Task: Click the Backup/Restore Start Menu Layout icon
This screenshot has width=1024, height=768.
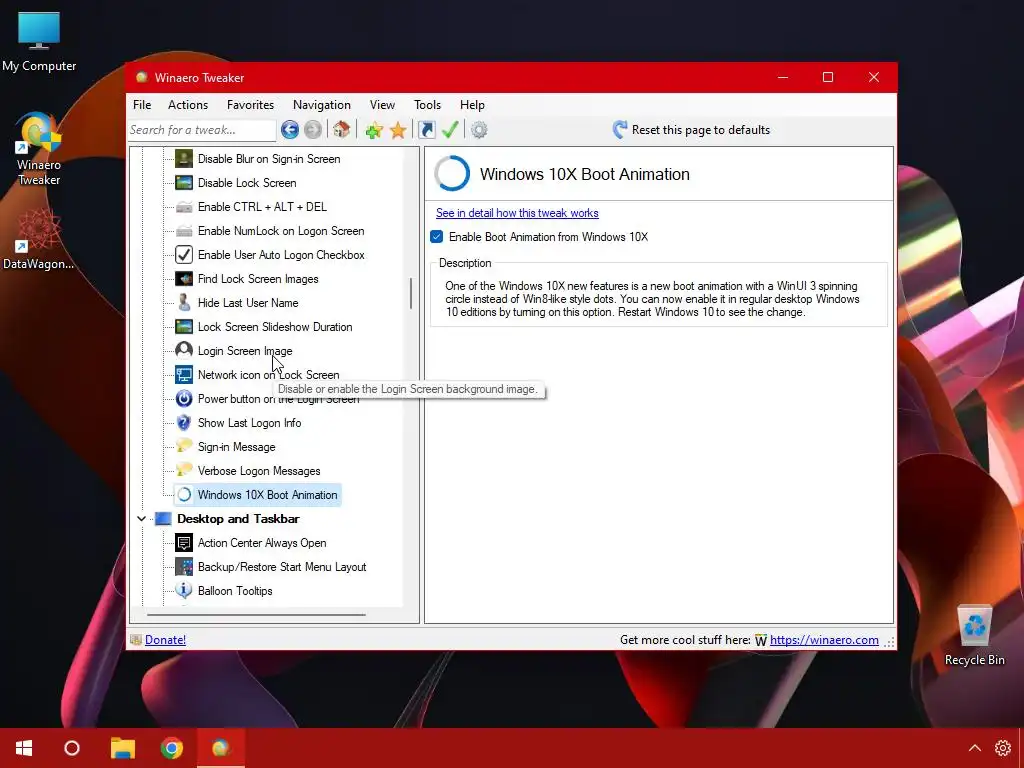Action: (184, 567)
